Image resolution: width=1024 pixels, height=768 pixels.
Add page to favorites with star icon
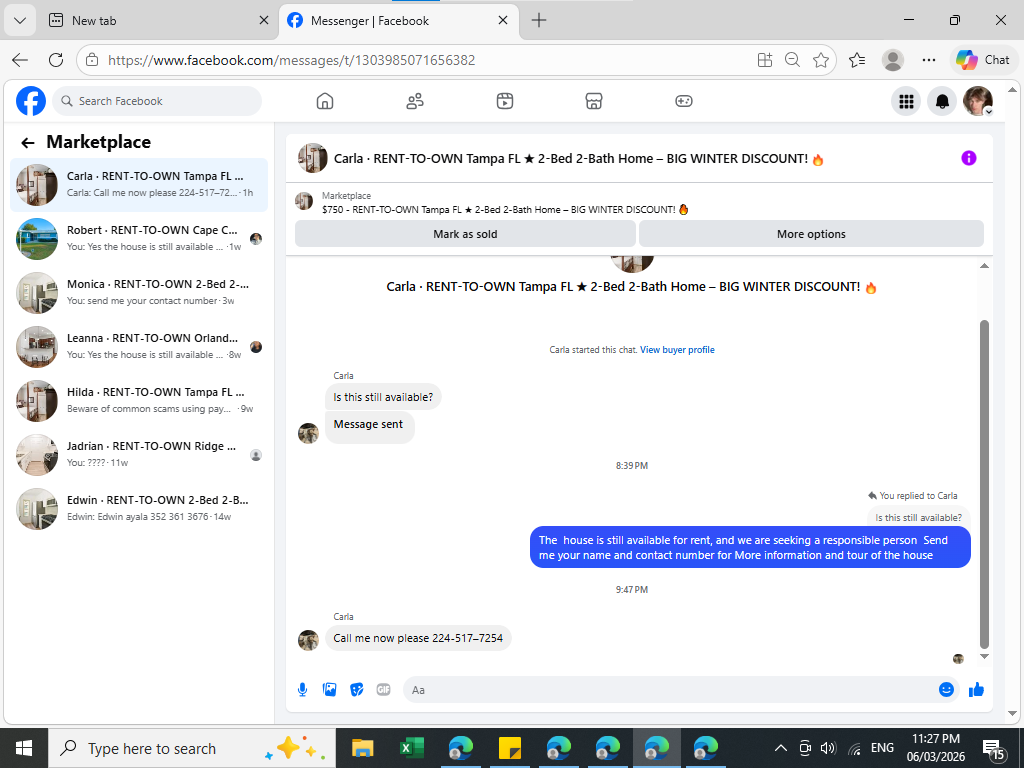pos(821,60)
